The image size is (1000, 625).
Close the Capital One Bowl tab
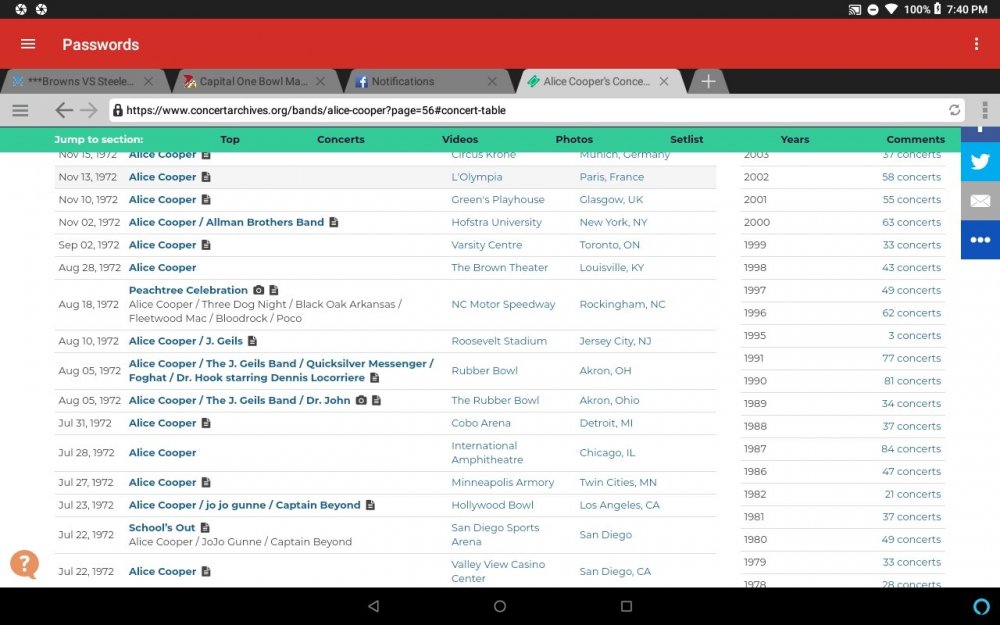point(320,82)
